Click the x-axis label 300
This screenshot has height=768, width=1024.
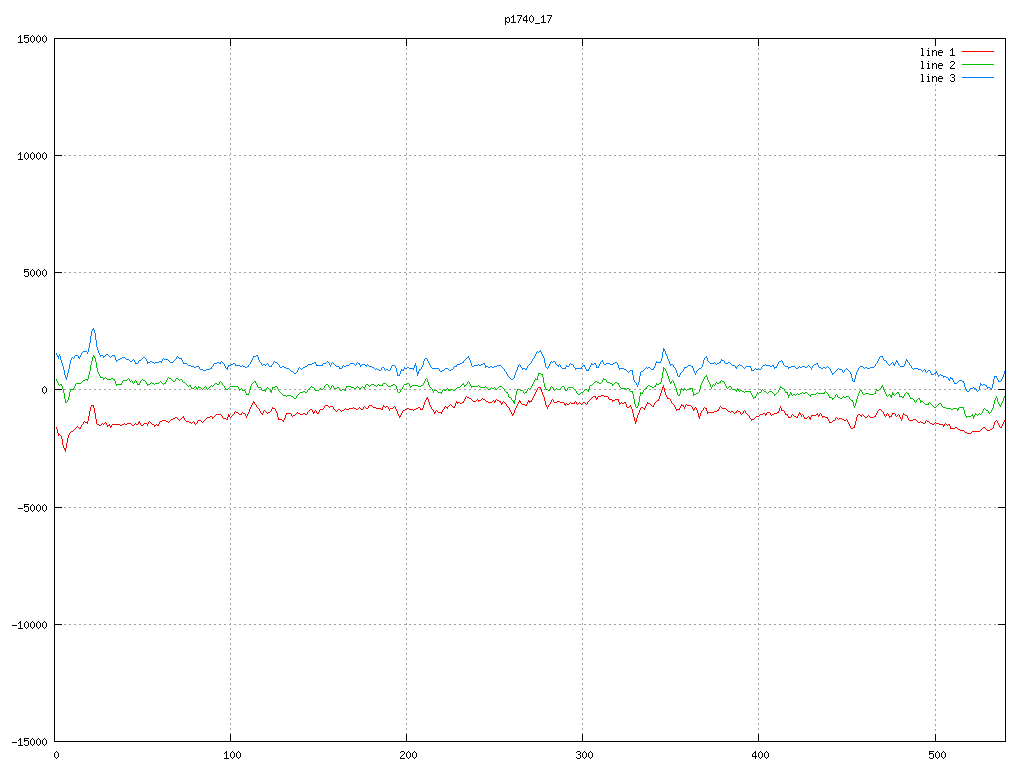(x=584, y=756)
